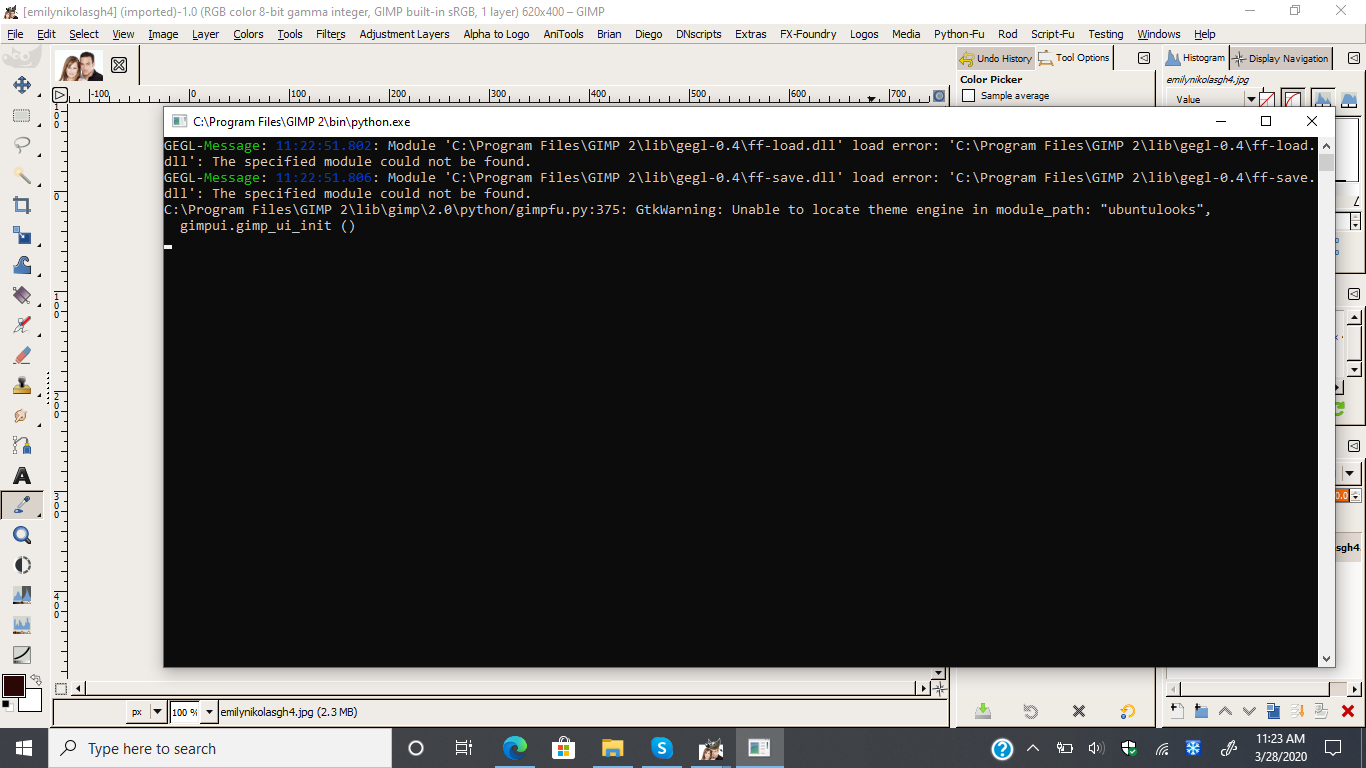Select the Paths tool
Viewport: 1366px width, 768px height.
coord(21,445)
